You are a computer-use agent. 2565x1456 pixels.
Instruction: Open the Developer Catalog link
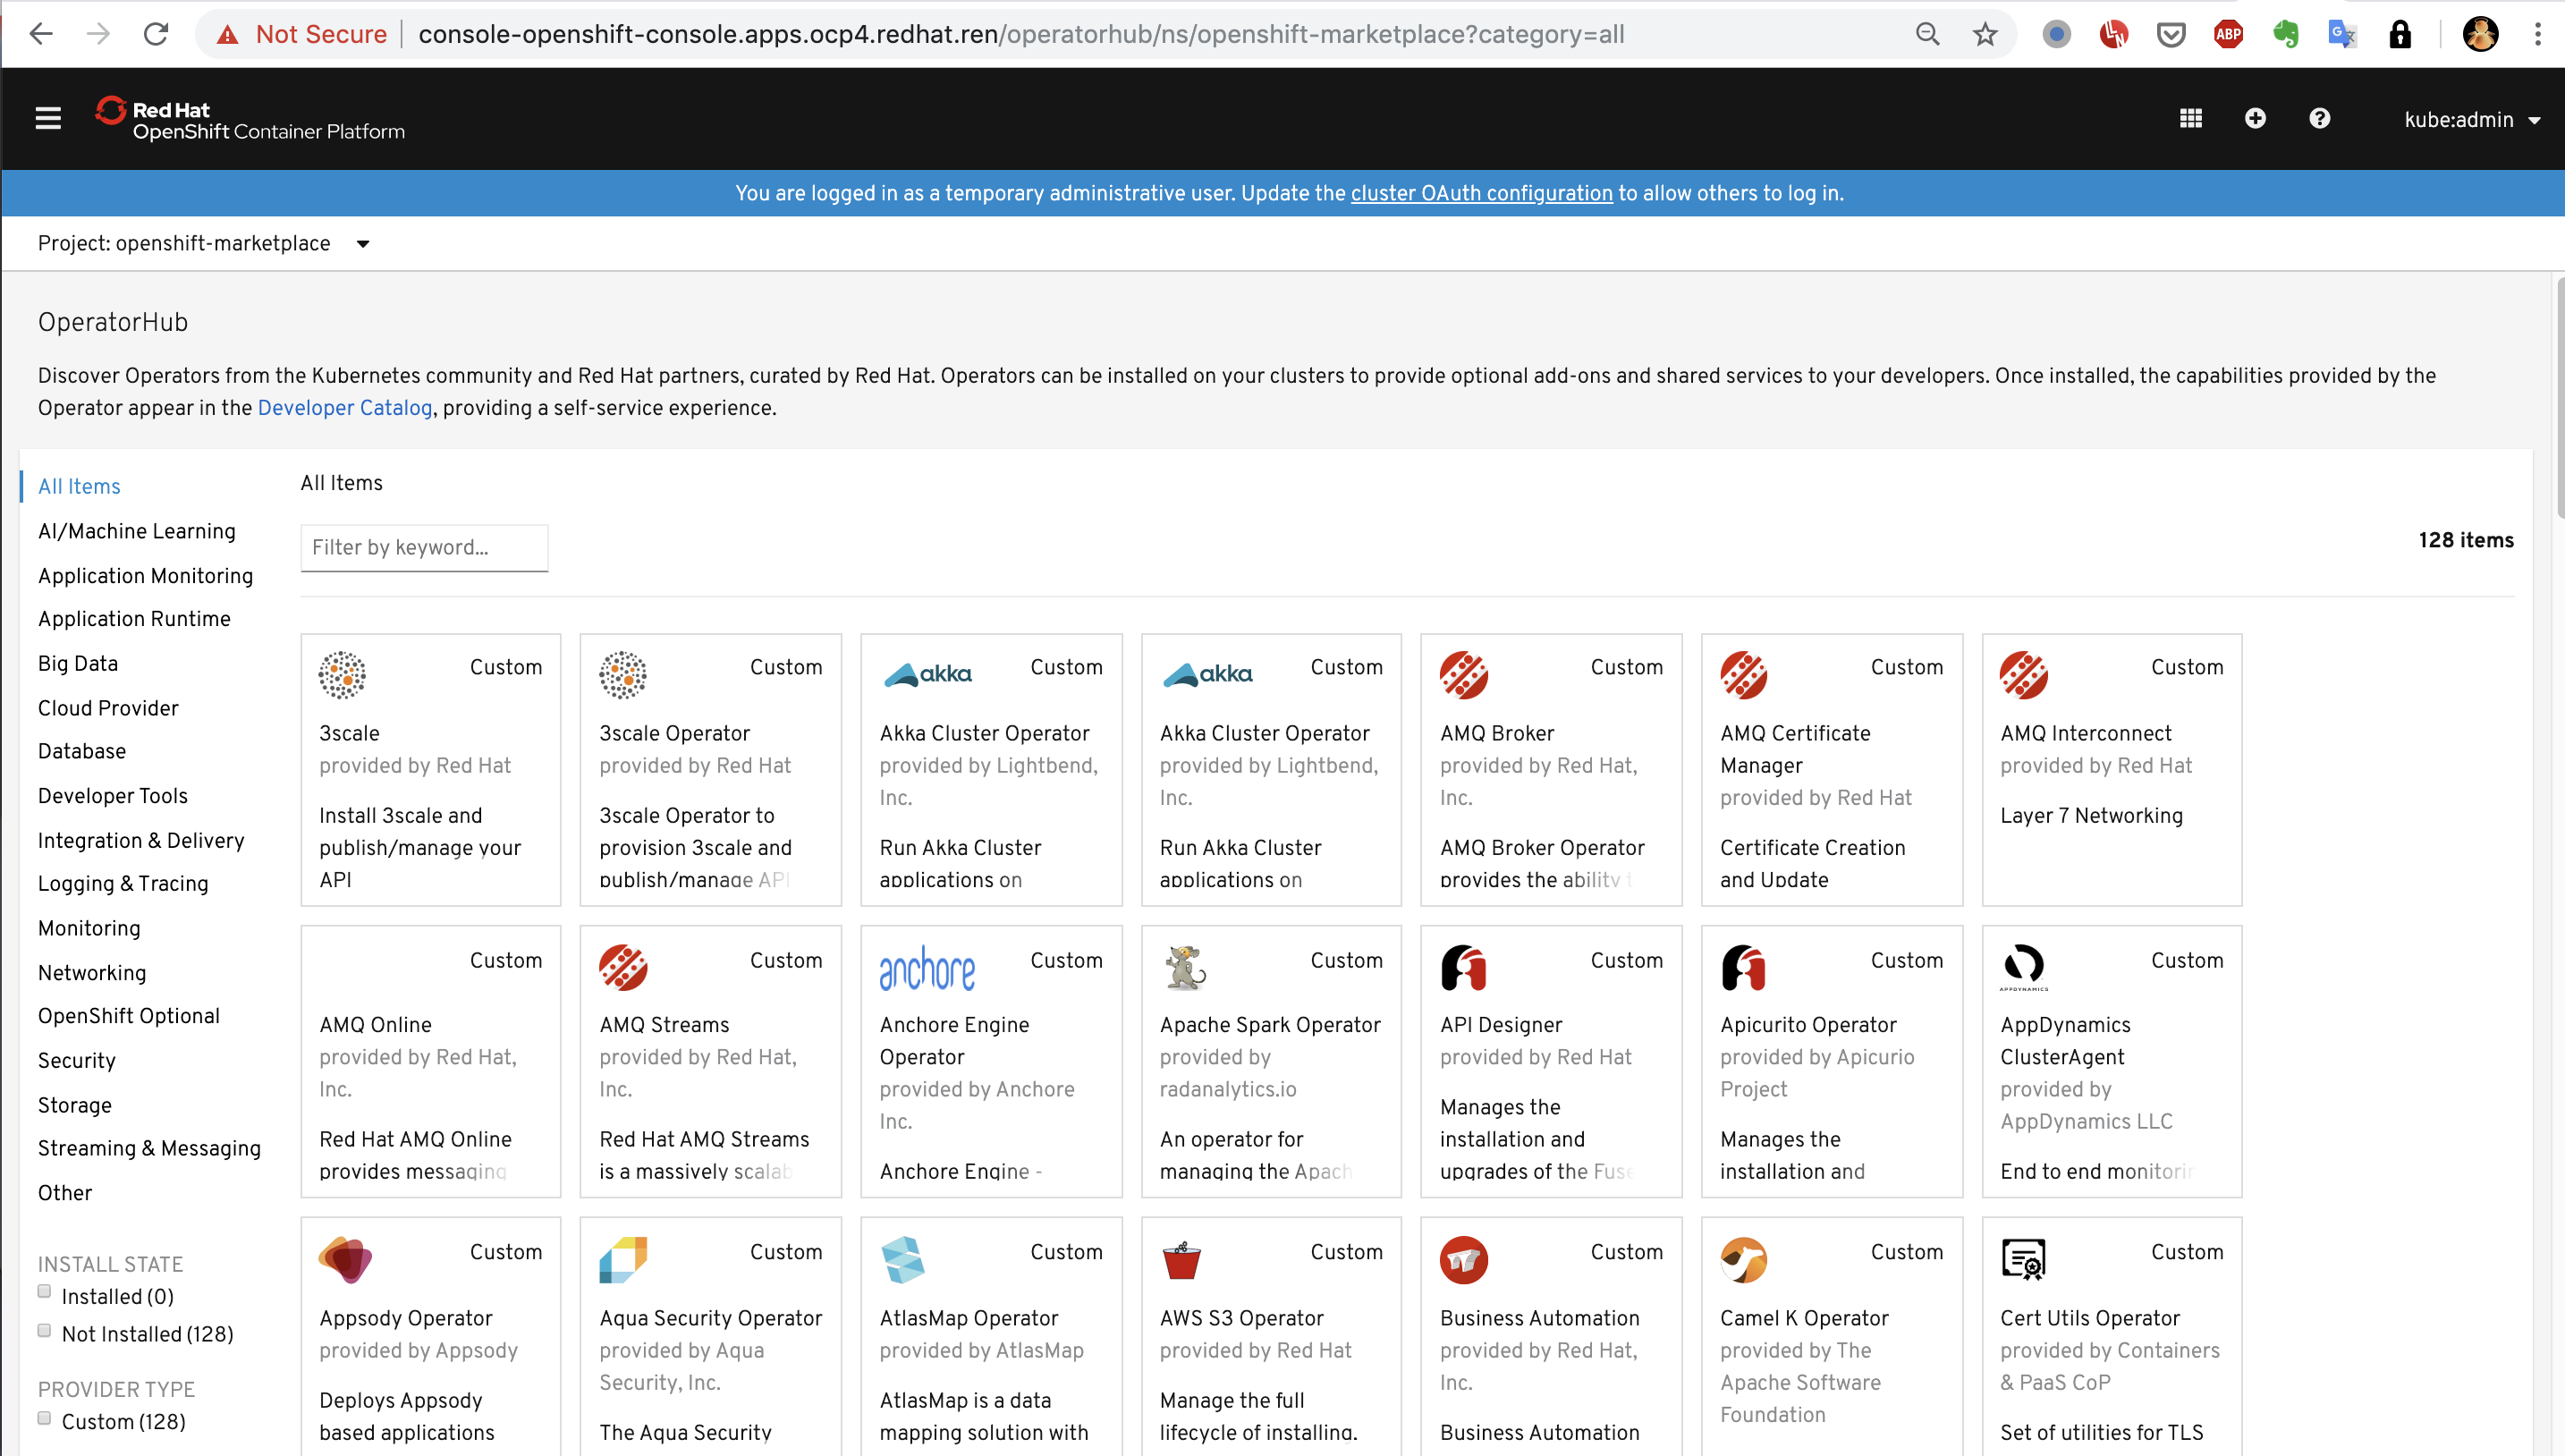click(345, 408)
